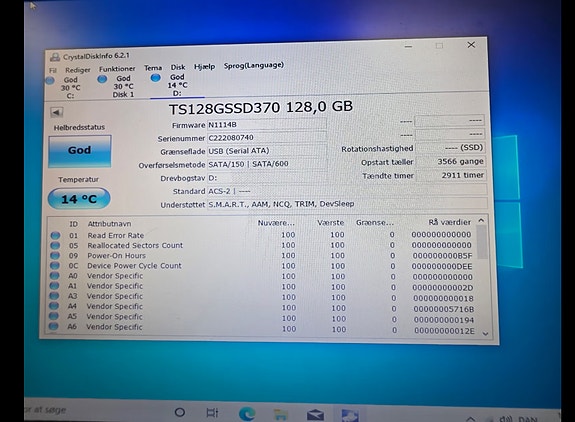Open the Funktioner menu
This screenshot has height=422, width=575.
(117, 69)
